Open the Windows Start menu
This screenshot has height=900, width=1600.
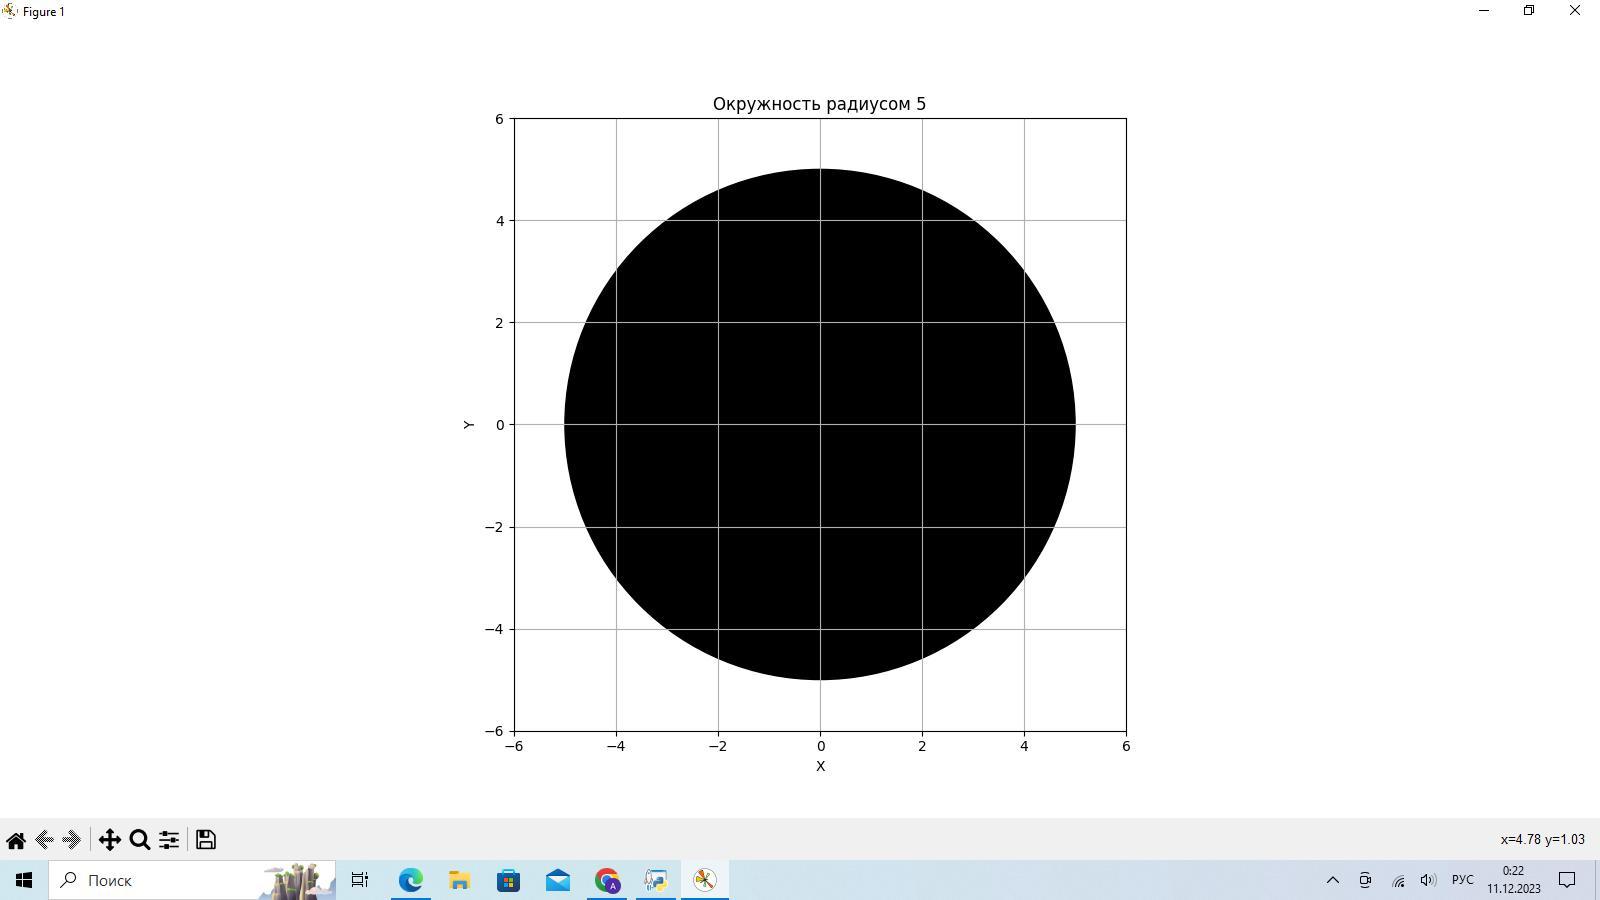pyautogui.click(x=24, y=880)
